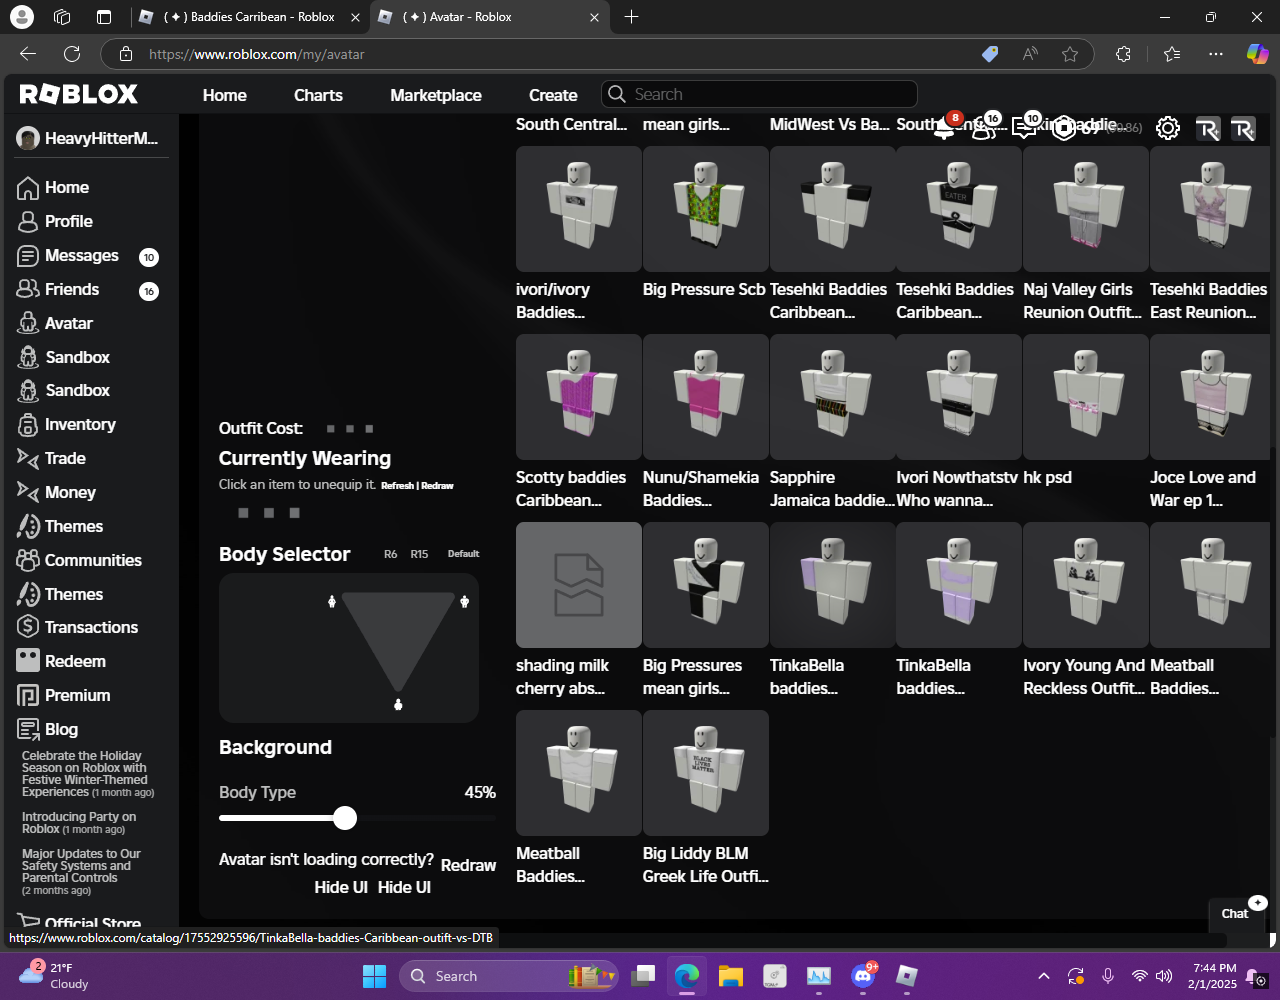Add this page to favorites star
This screenshot has width=1280, height=1000.
[1070, 54]
